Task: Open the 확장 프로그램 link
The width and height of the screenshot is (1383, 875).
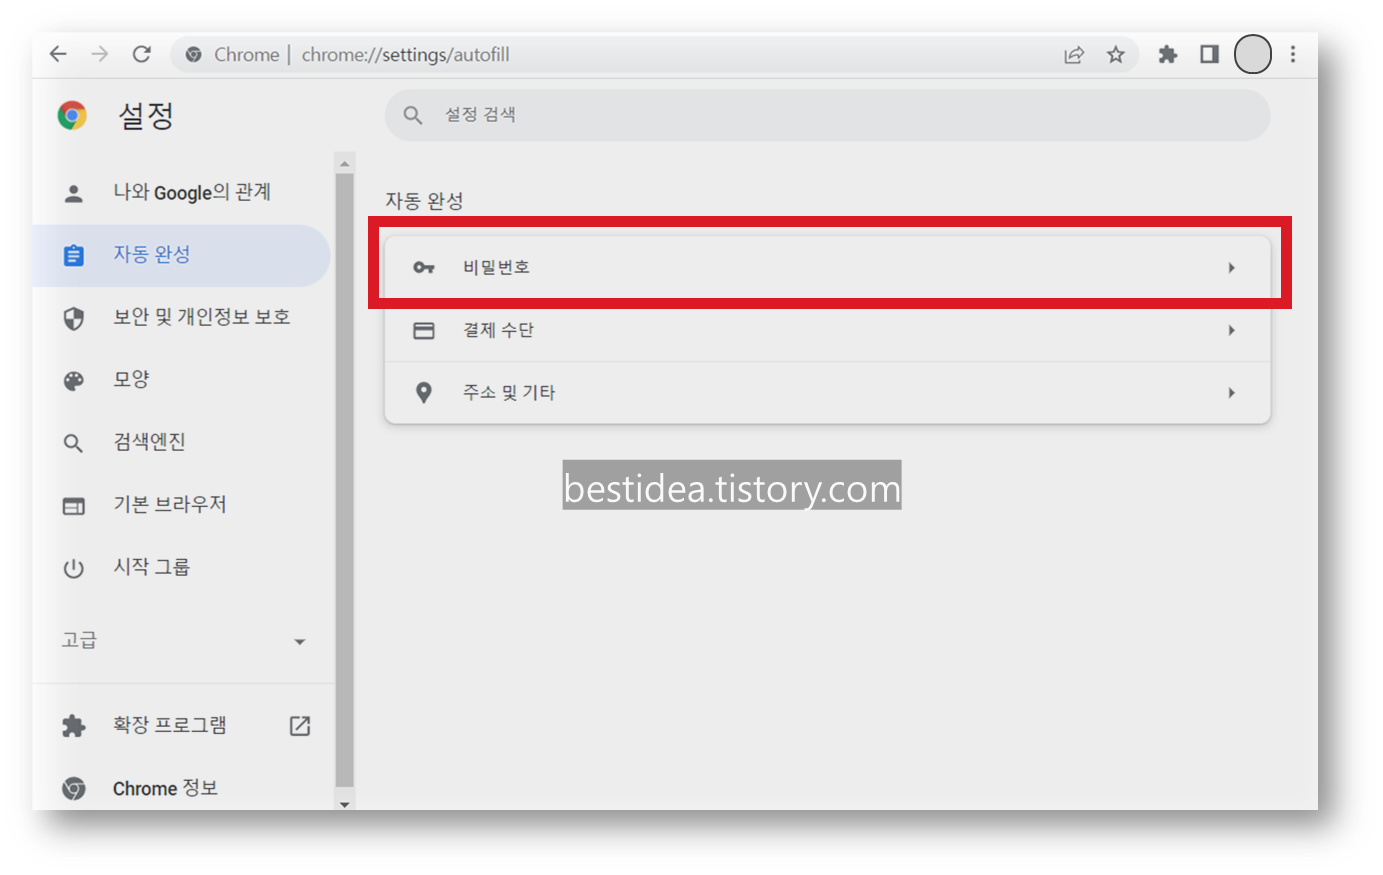Action: (181, 726)
